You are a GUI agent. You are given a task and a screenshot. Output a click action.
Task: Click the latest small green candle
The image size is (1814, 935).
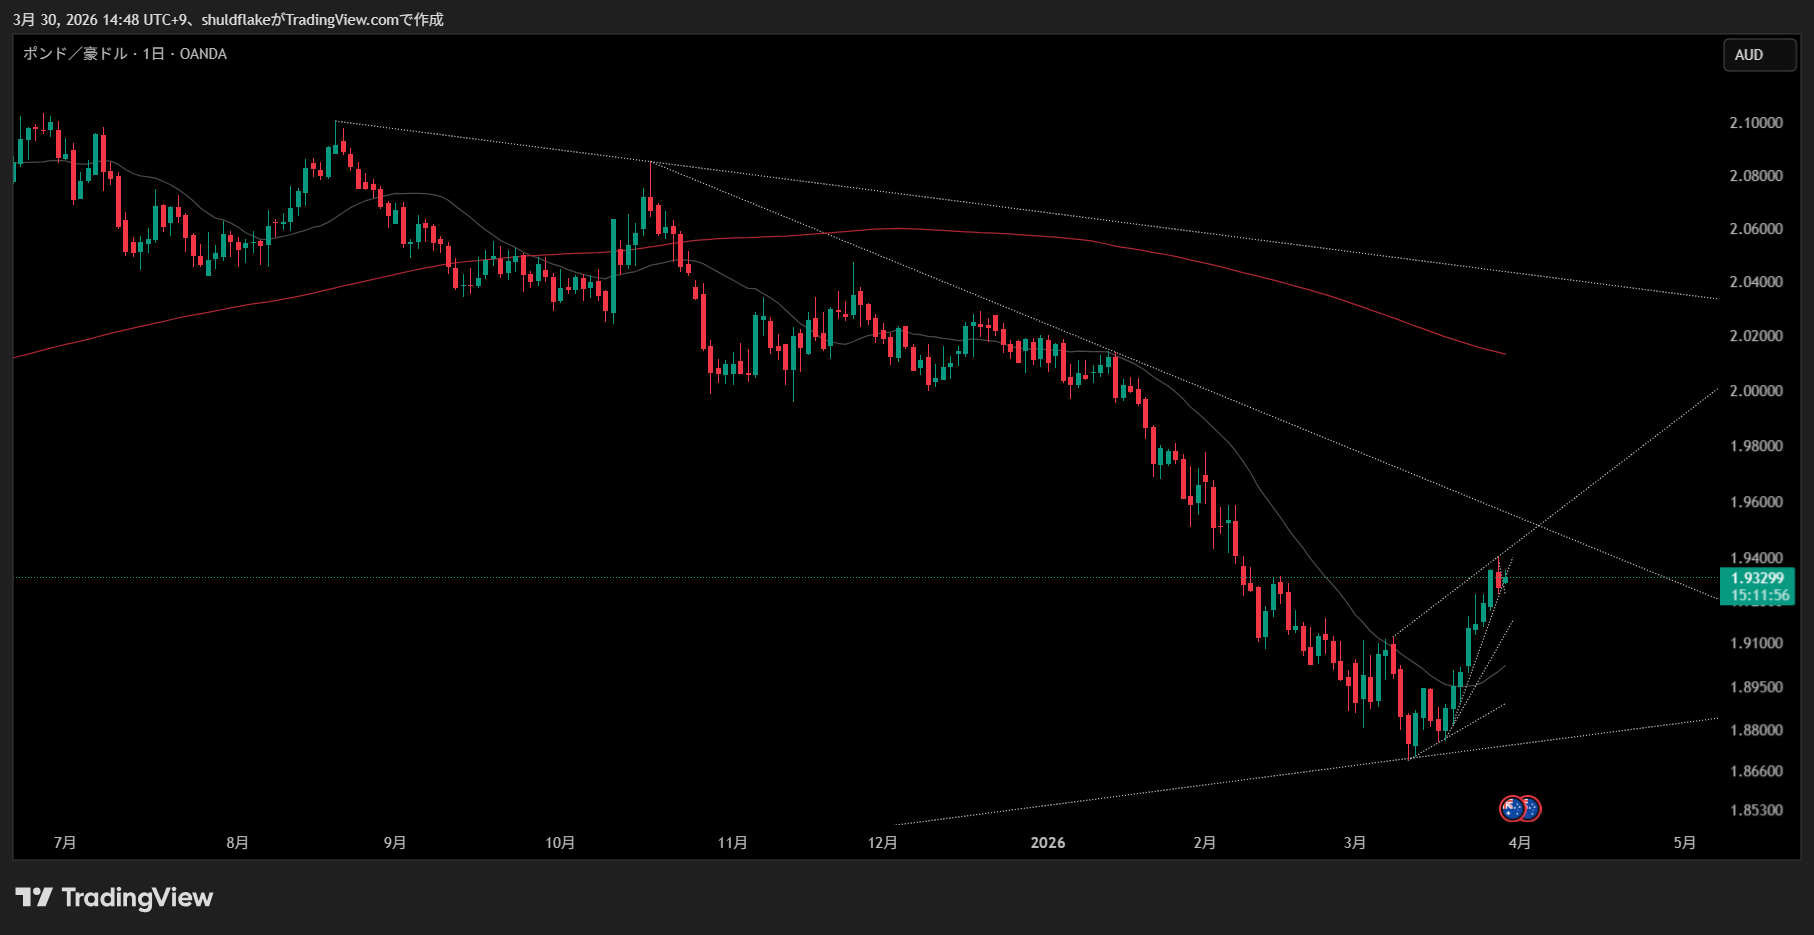coord(1505,580)
